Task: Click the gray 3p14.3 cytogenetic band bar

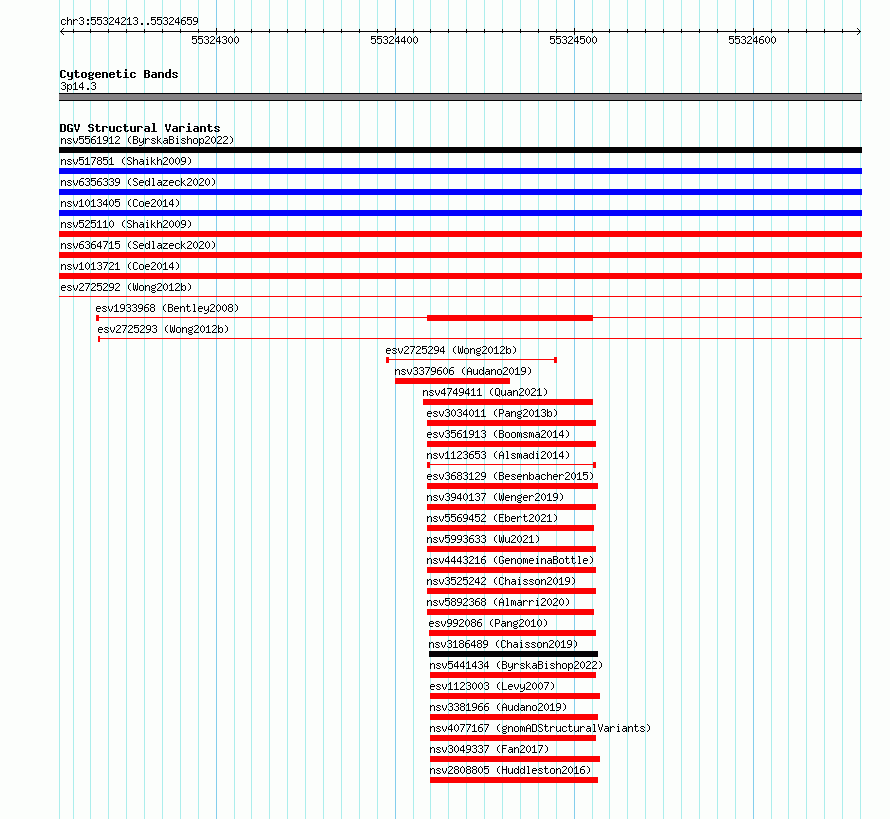Action: click(460, 97)
